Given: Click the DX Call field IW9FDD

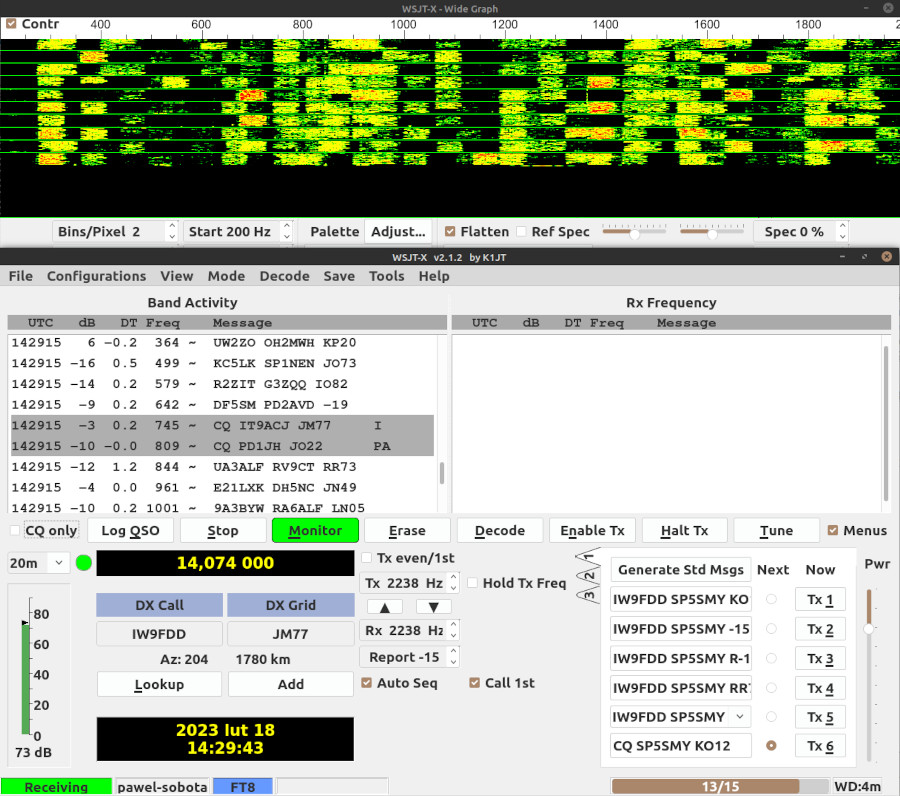Looking at the screenshot, I should click(159, 634).
